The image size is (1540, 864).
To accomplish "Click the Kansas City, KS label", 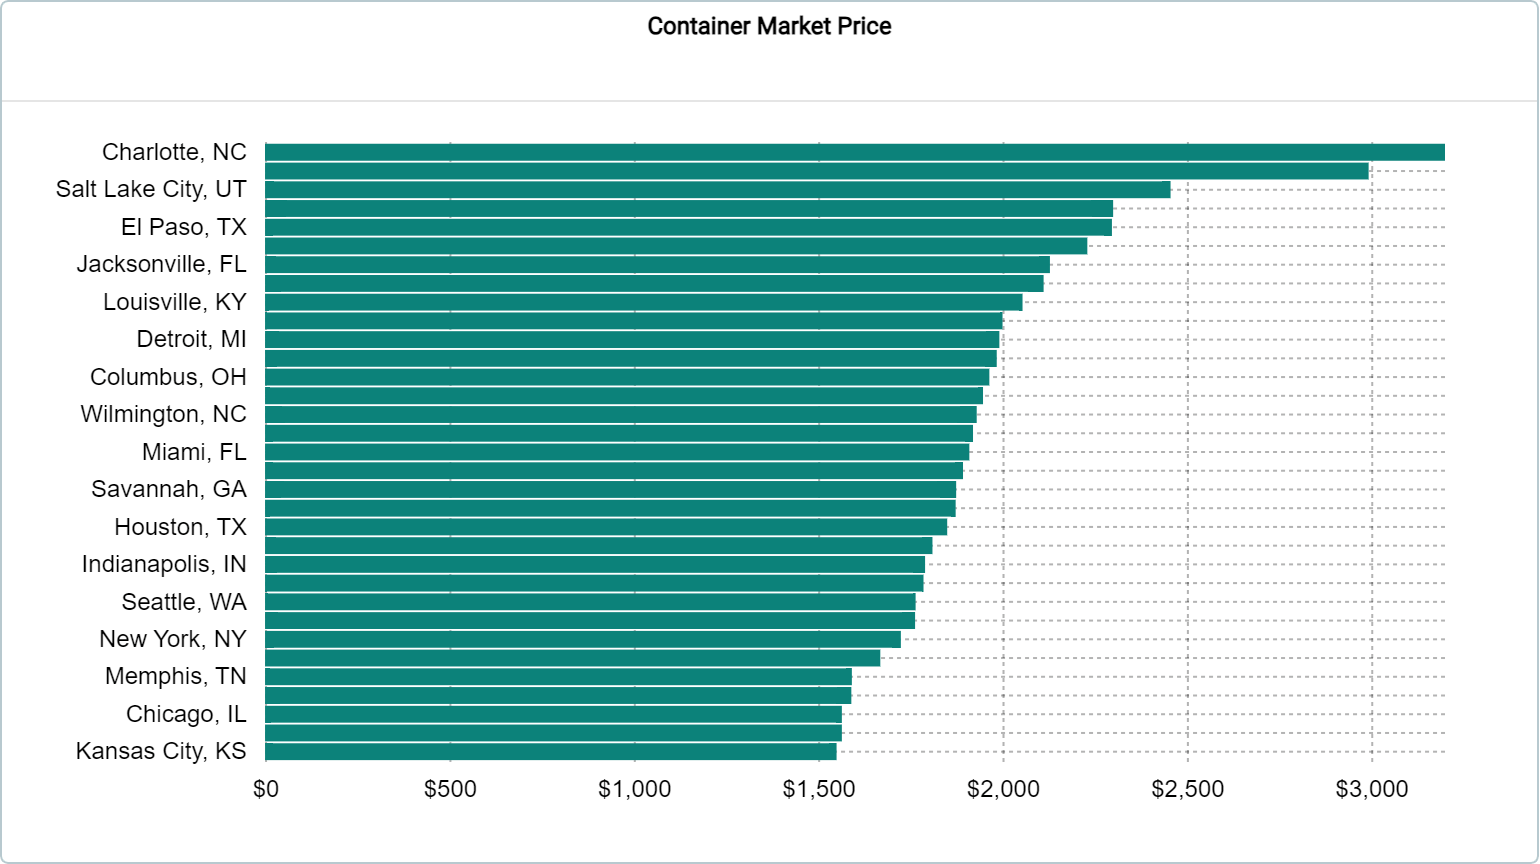I will (x=161, y=751).
